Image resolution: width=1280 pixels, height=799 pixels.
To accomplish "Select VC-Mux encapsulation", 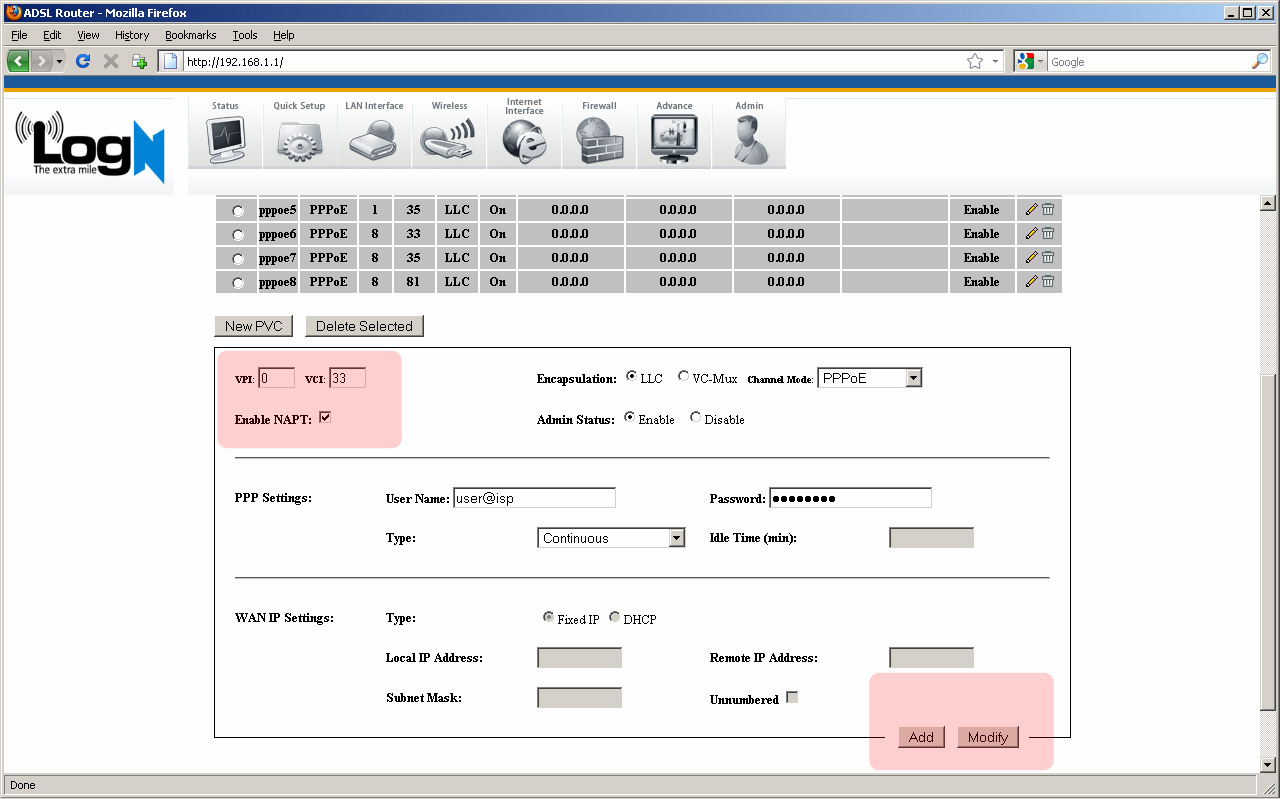I will point(684,377).
